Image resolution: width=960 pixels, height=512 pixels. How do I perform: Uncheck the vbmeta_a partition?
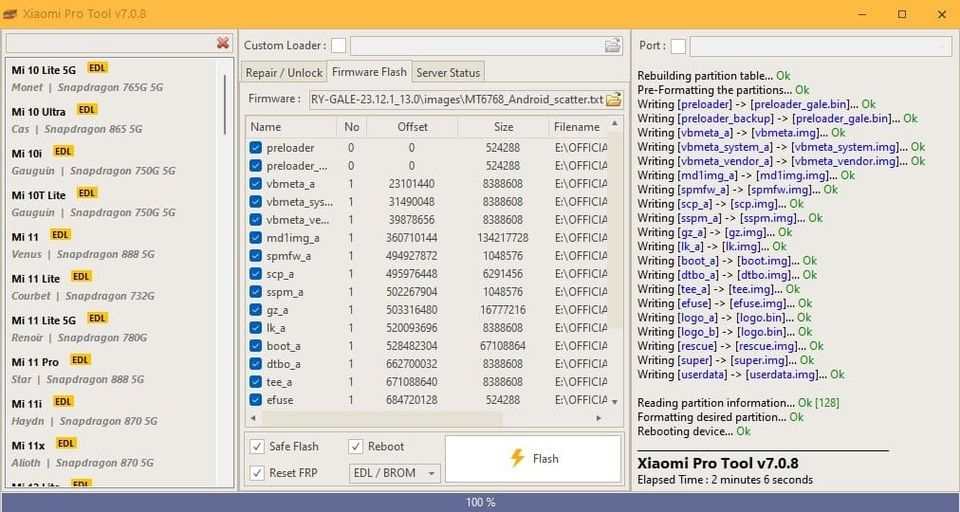point(256,184)
